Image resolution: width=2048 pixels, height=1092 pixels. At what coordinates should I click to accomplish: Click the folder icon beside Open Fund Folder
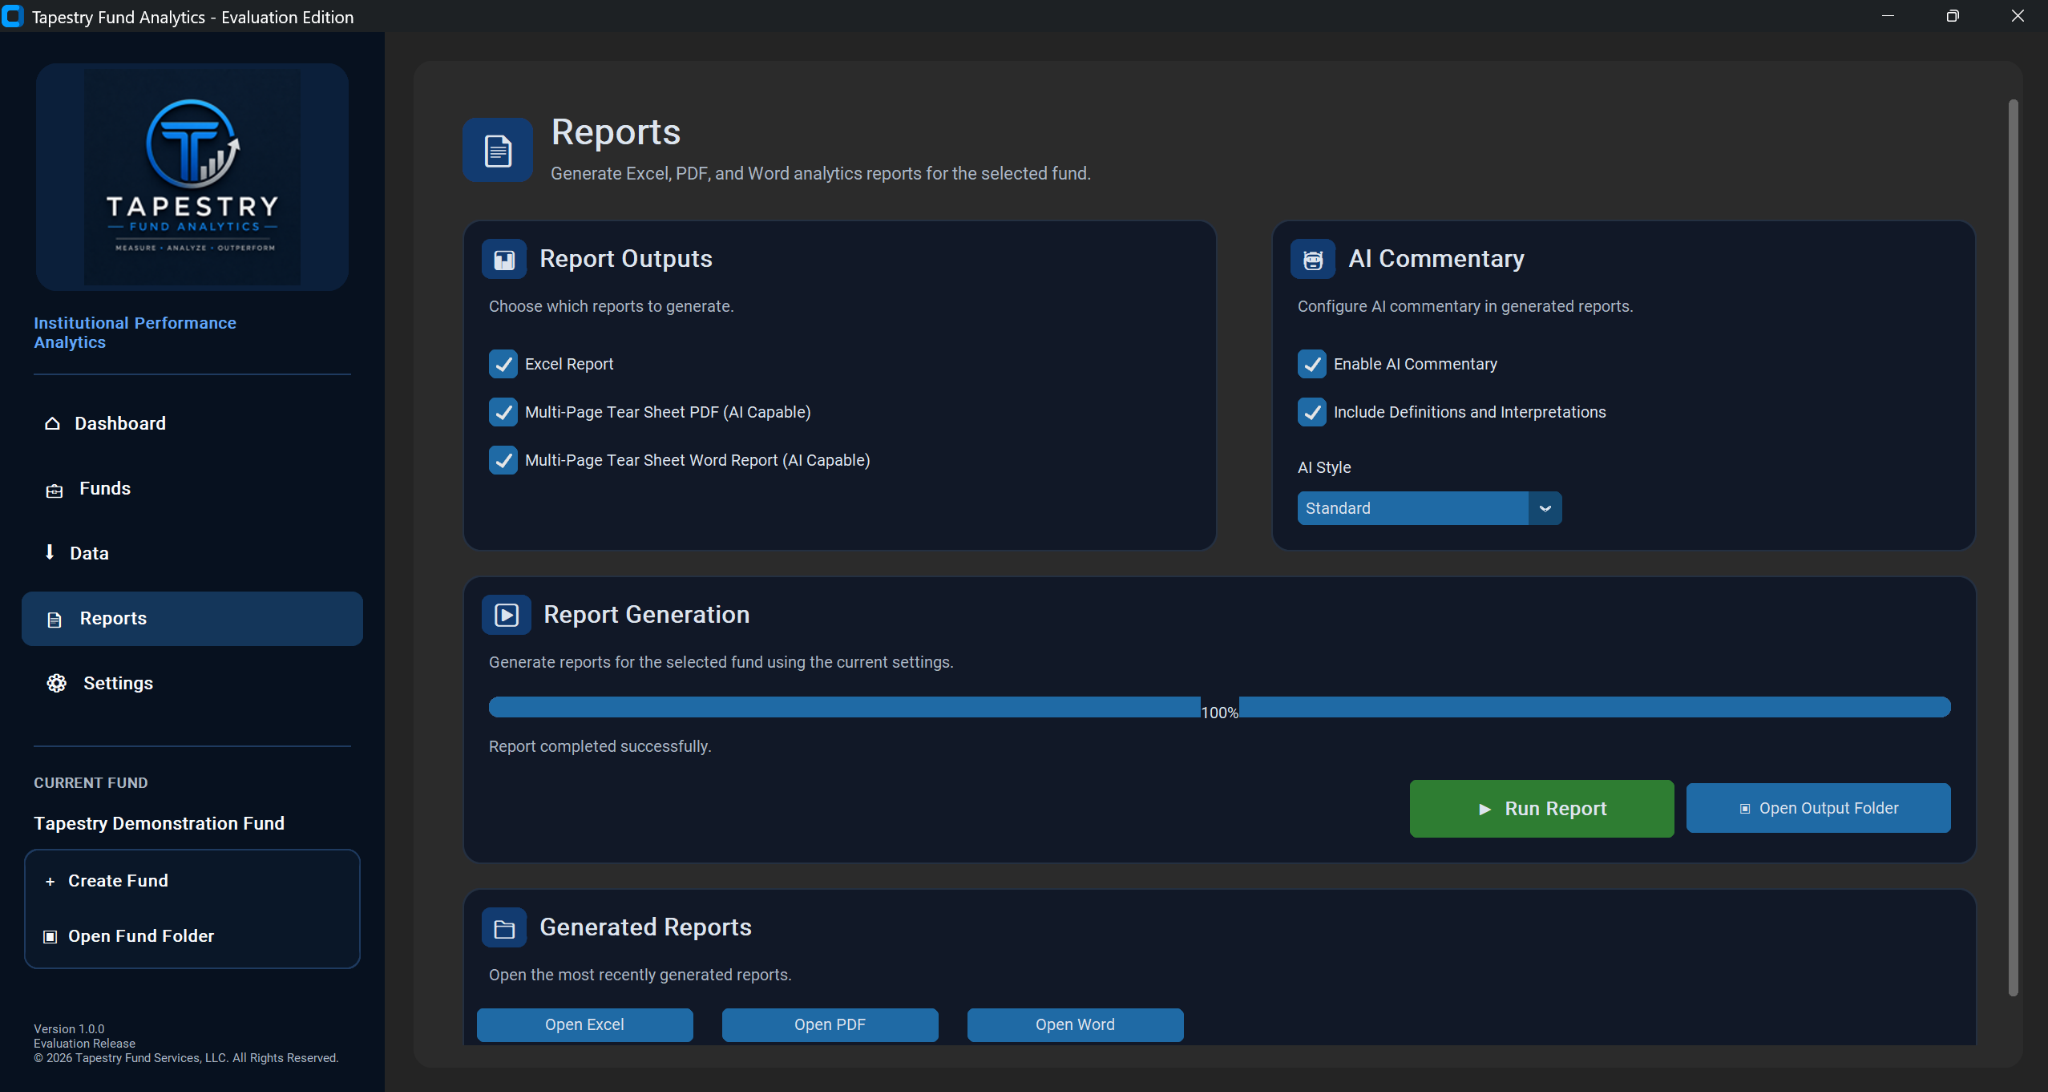point(50,937)
